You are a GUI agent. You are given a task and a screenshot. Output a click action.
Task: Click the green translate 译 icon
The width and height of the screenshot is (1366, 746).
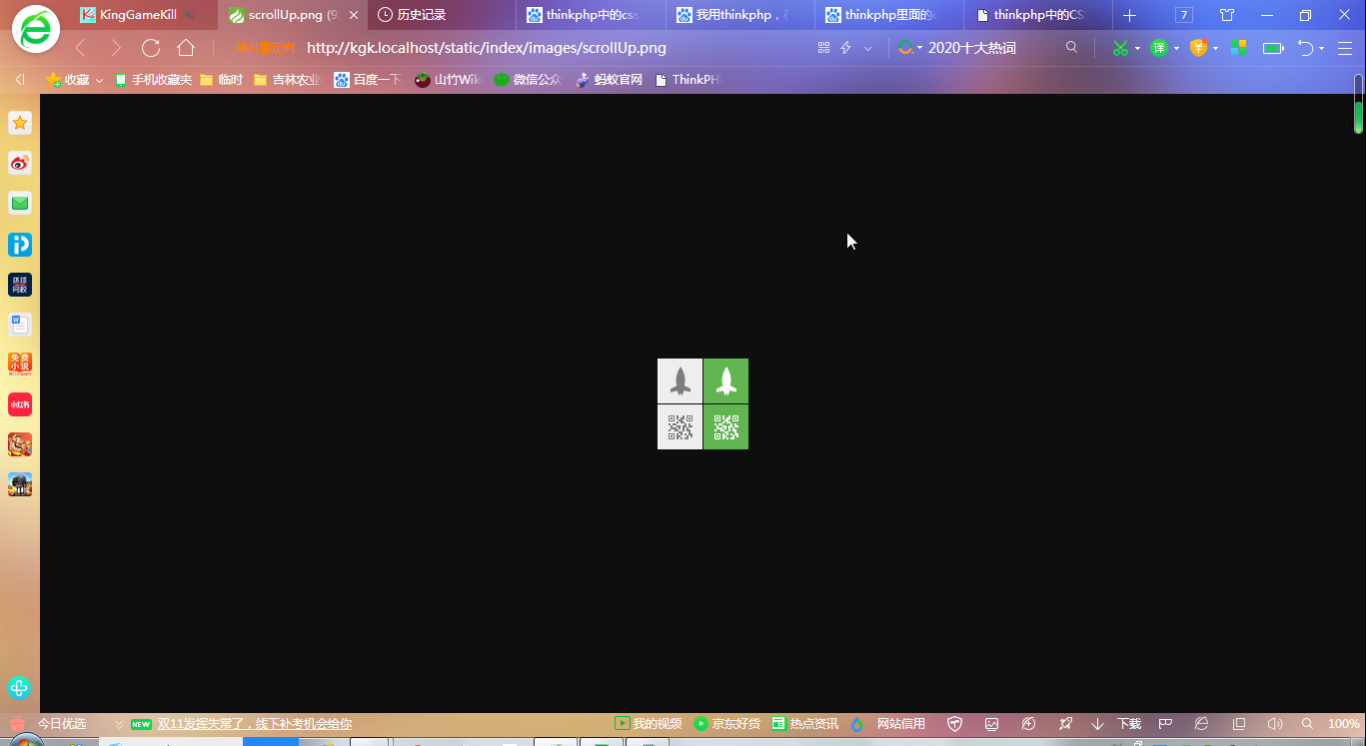click(x=1159, y=48)
